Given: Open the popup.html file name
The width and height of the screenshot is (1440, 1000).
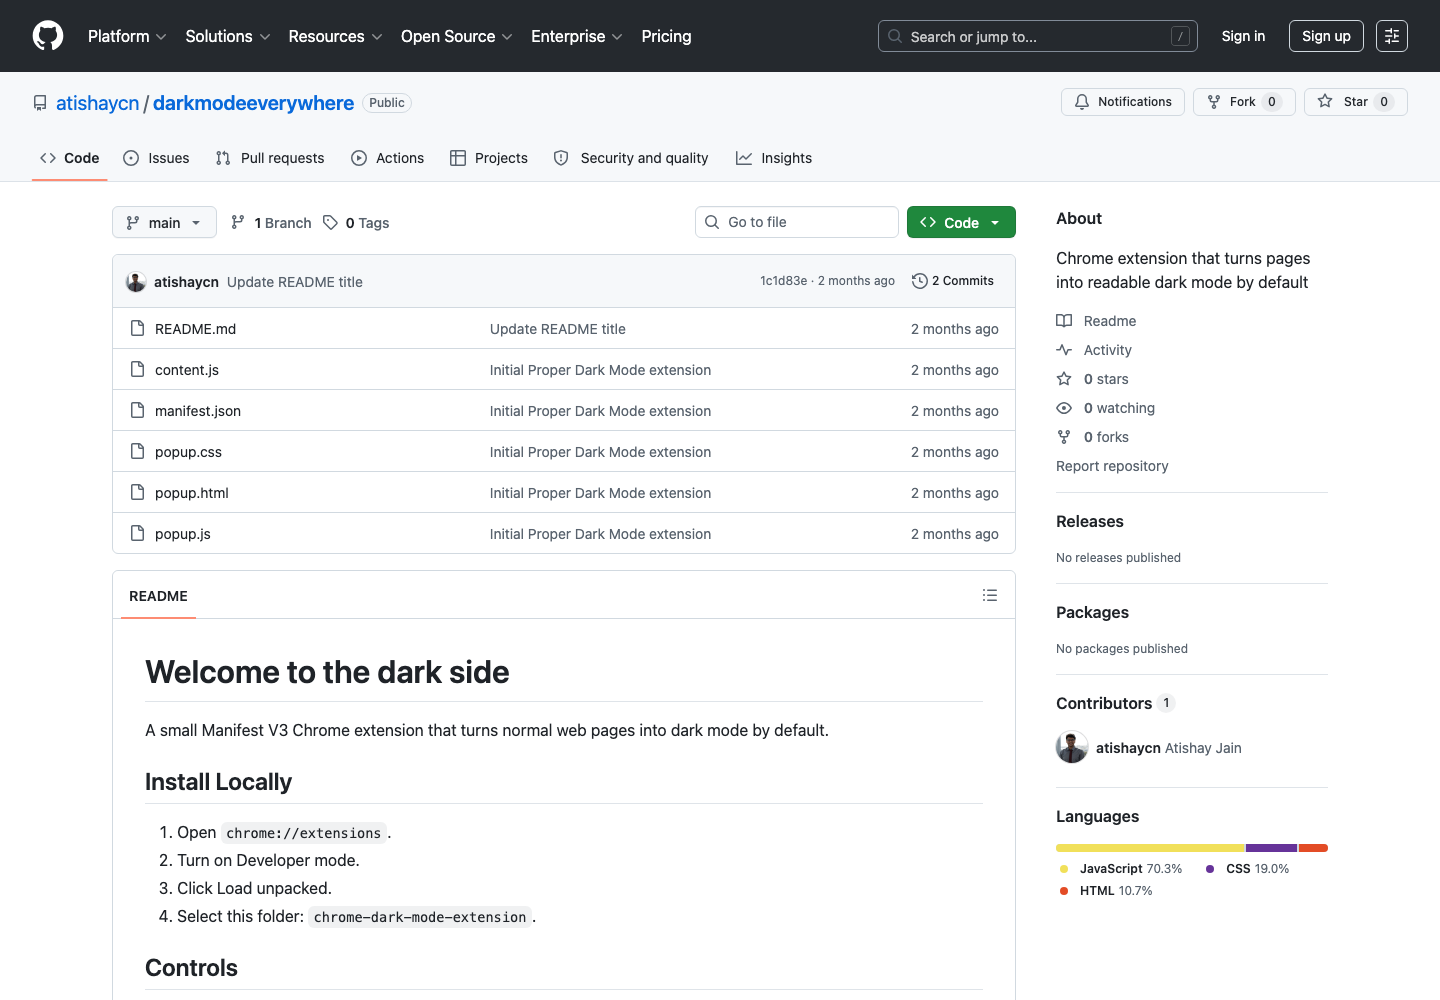Looking at the screenshot, I should pos(192,493).
